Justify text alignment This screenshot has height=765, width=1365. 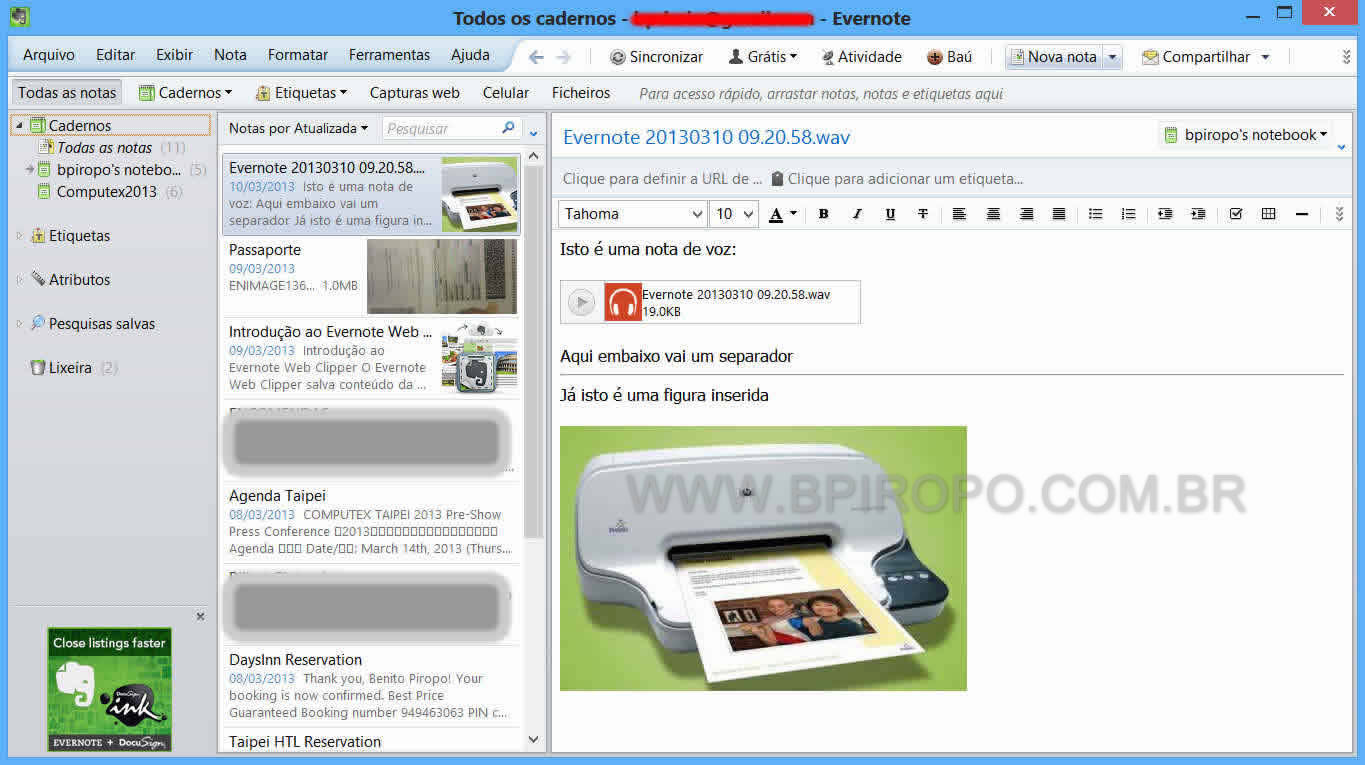pos(1059,214)
